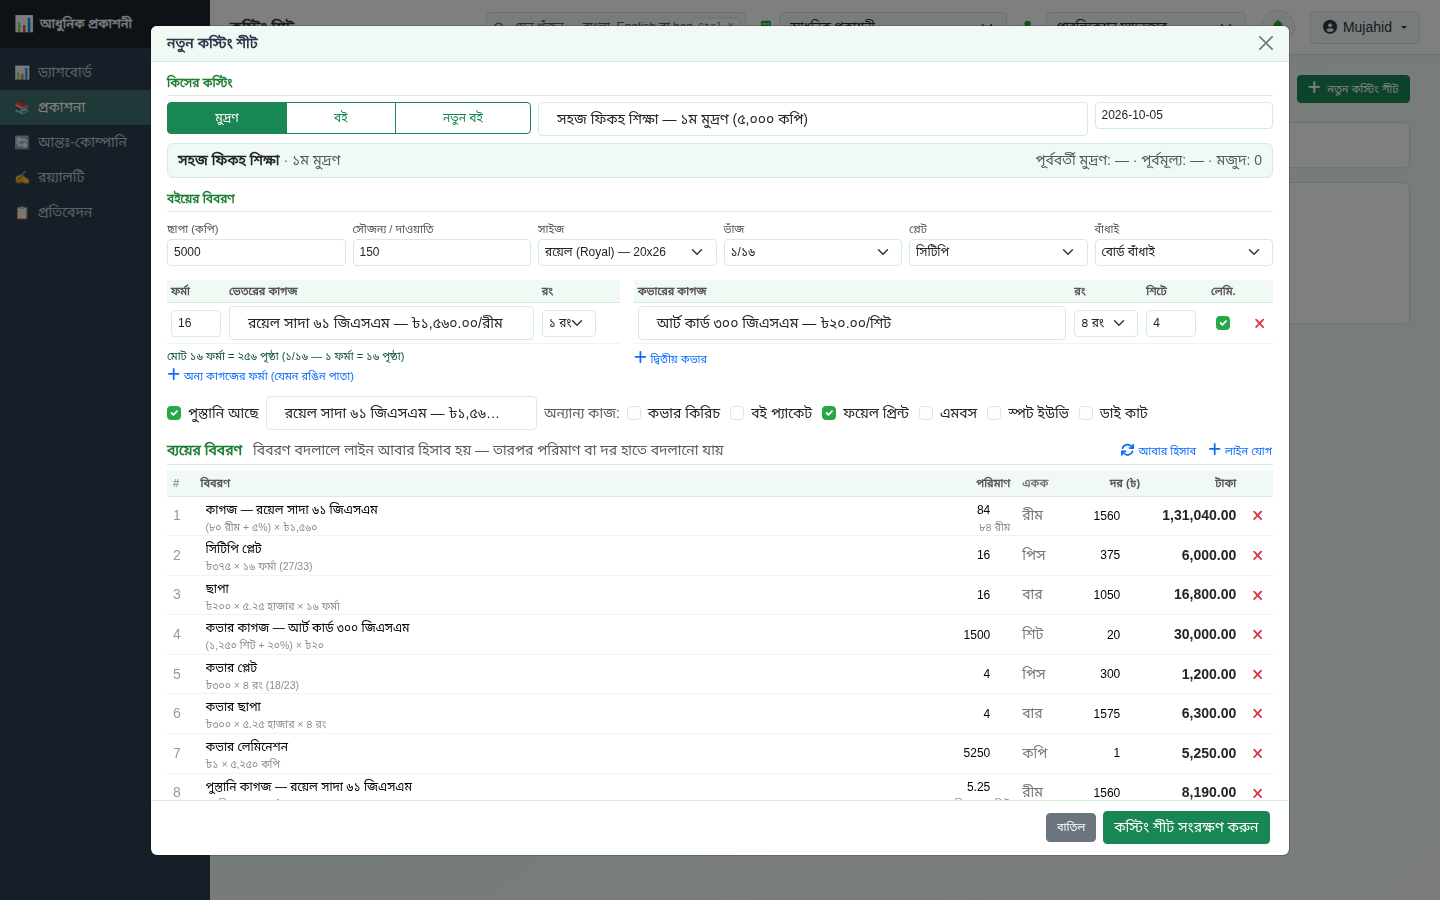The height and width of the screenshot is (900, 1440).
Task: Turn on the স্পট ইউভি checkbox
Action: coord(994,413)
